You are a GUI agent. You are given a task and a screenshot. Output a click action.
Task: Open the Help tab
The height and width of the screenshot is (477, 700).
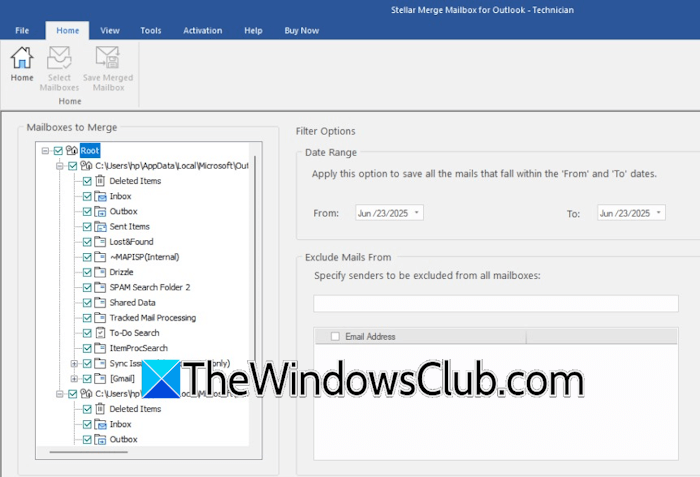pos(253,30)
